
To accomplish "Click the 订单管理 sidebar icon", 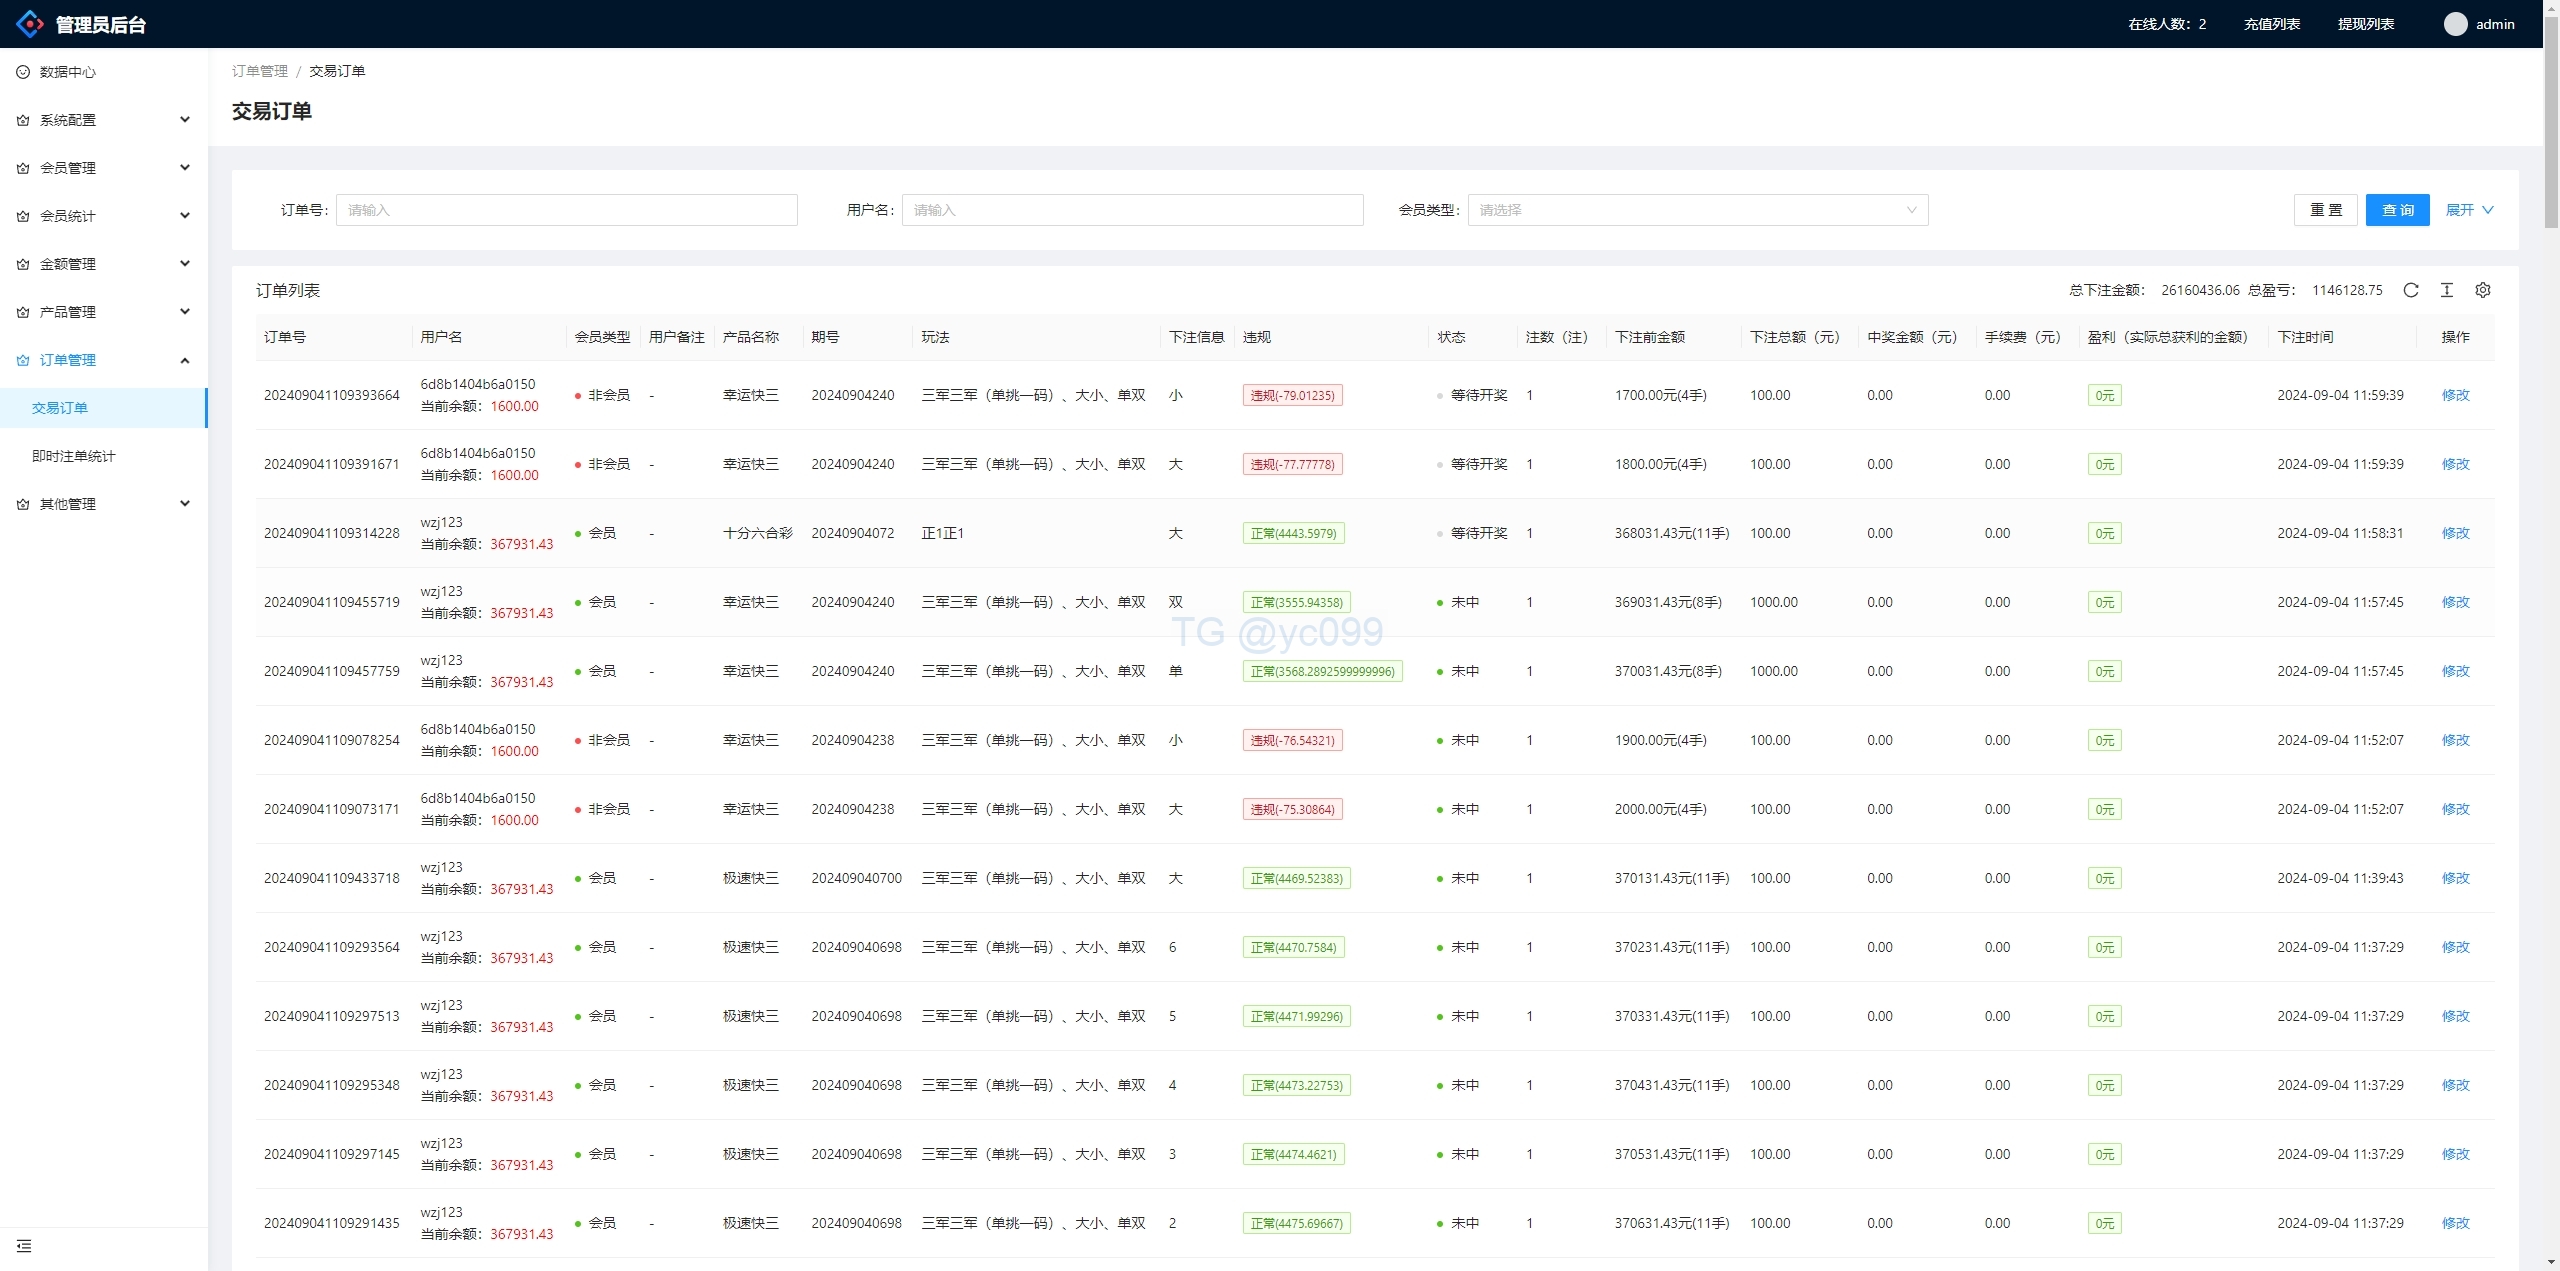I will [x=23, y=360].
